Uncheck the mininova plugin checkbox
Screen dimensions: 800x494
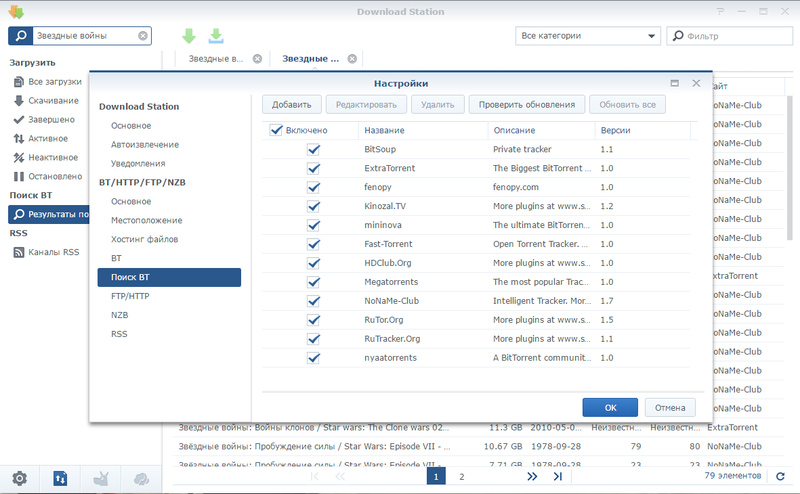tap(313, 225)
